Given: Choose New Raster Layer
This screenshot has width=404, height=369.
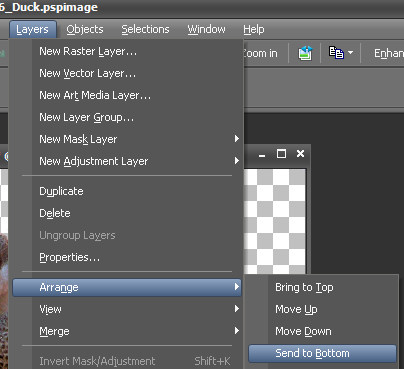Looking at the screenshot, I should click(127, 51).
